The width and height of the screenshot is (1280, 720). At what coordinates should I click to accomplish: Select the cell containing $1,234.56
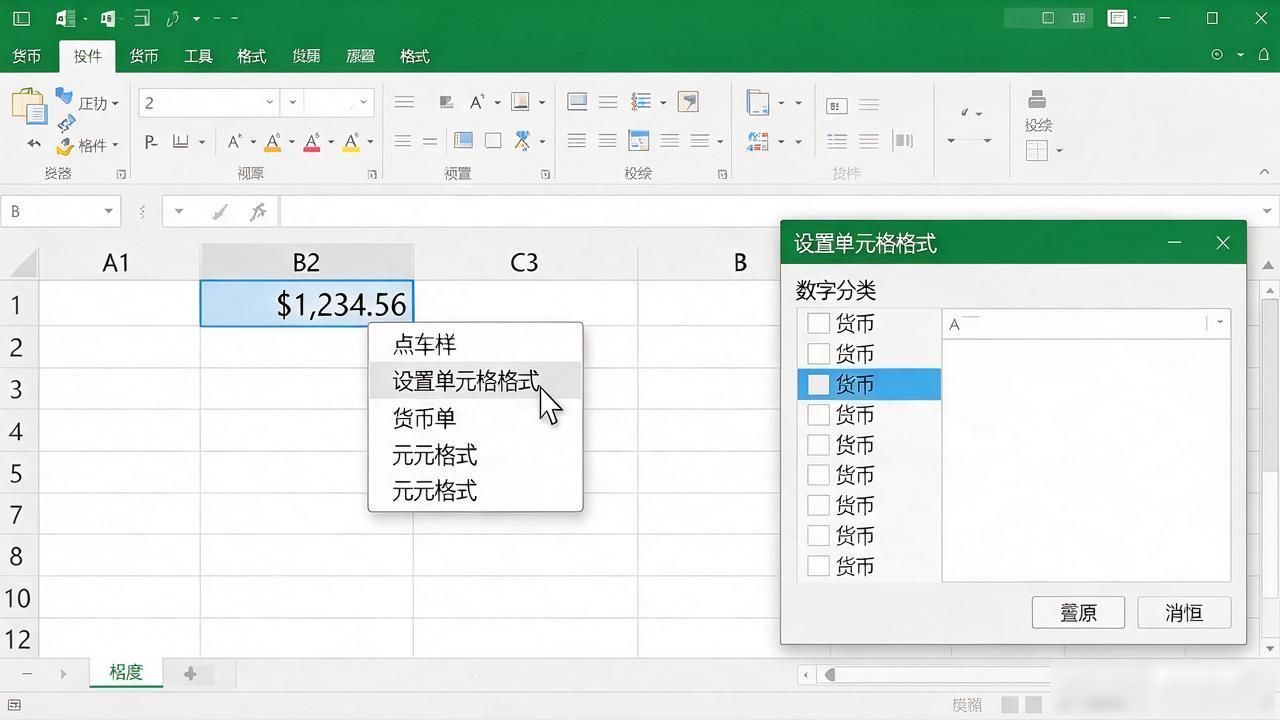[x=306, y=303]
